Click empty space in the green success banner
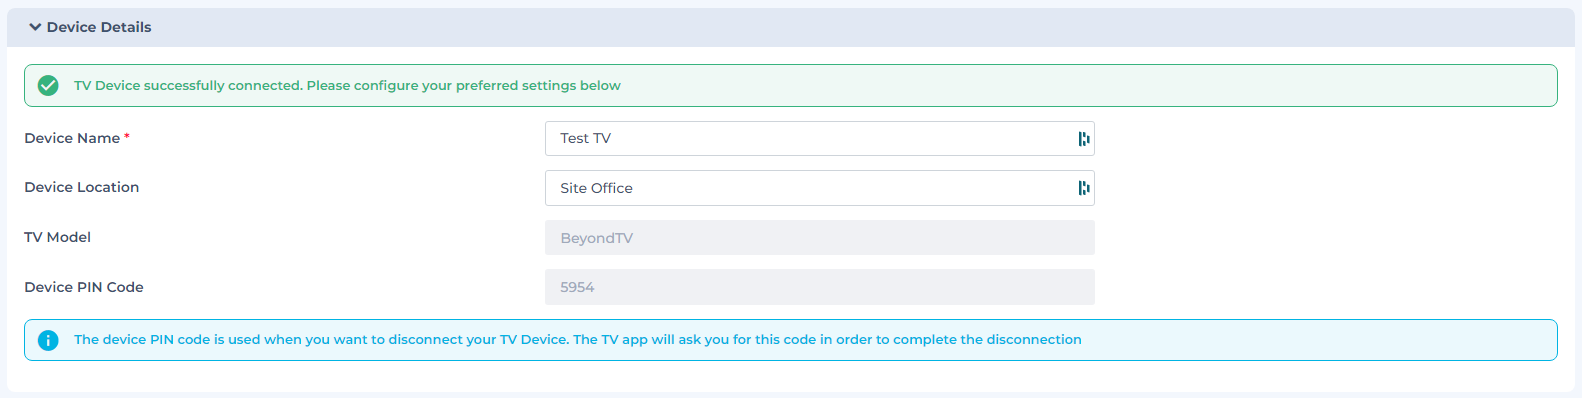Screen dimensions: 1582x398 (1090, 86)
